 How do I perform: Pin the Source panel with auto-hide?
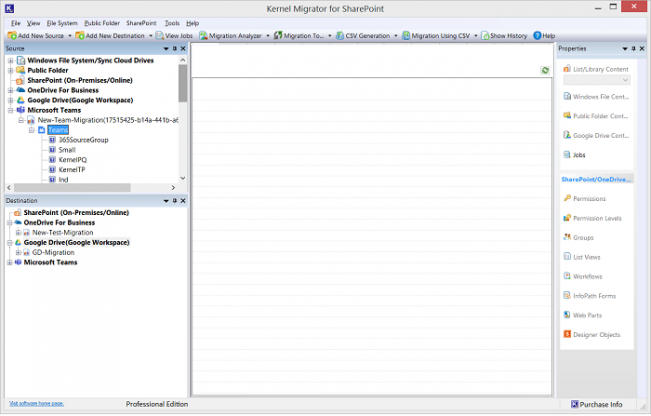[x=174, y=48]
